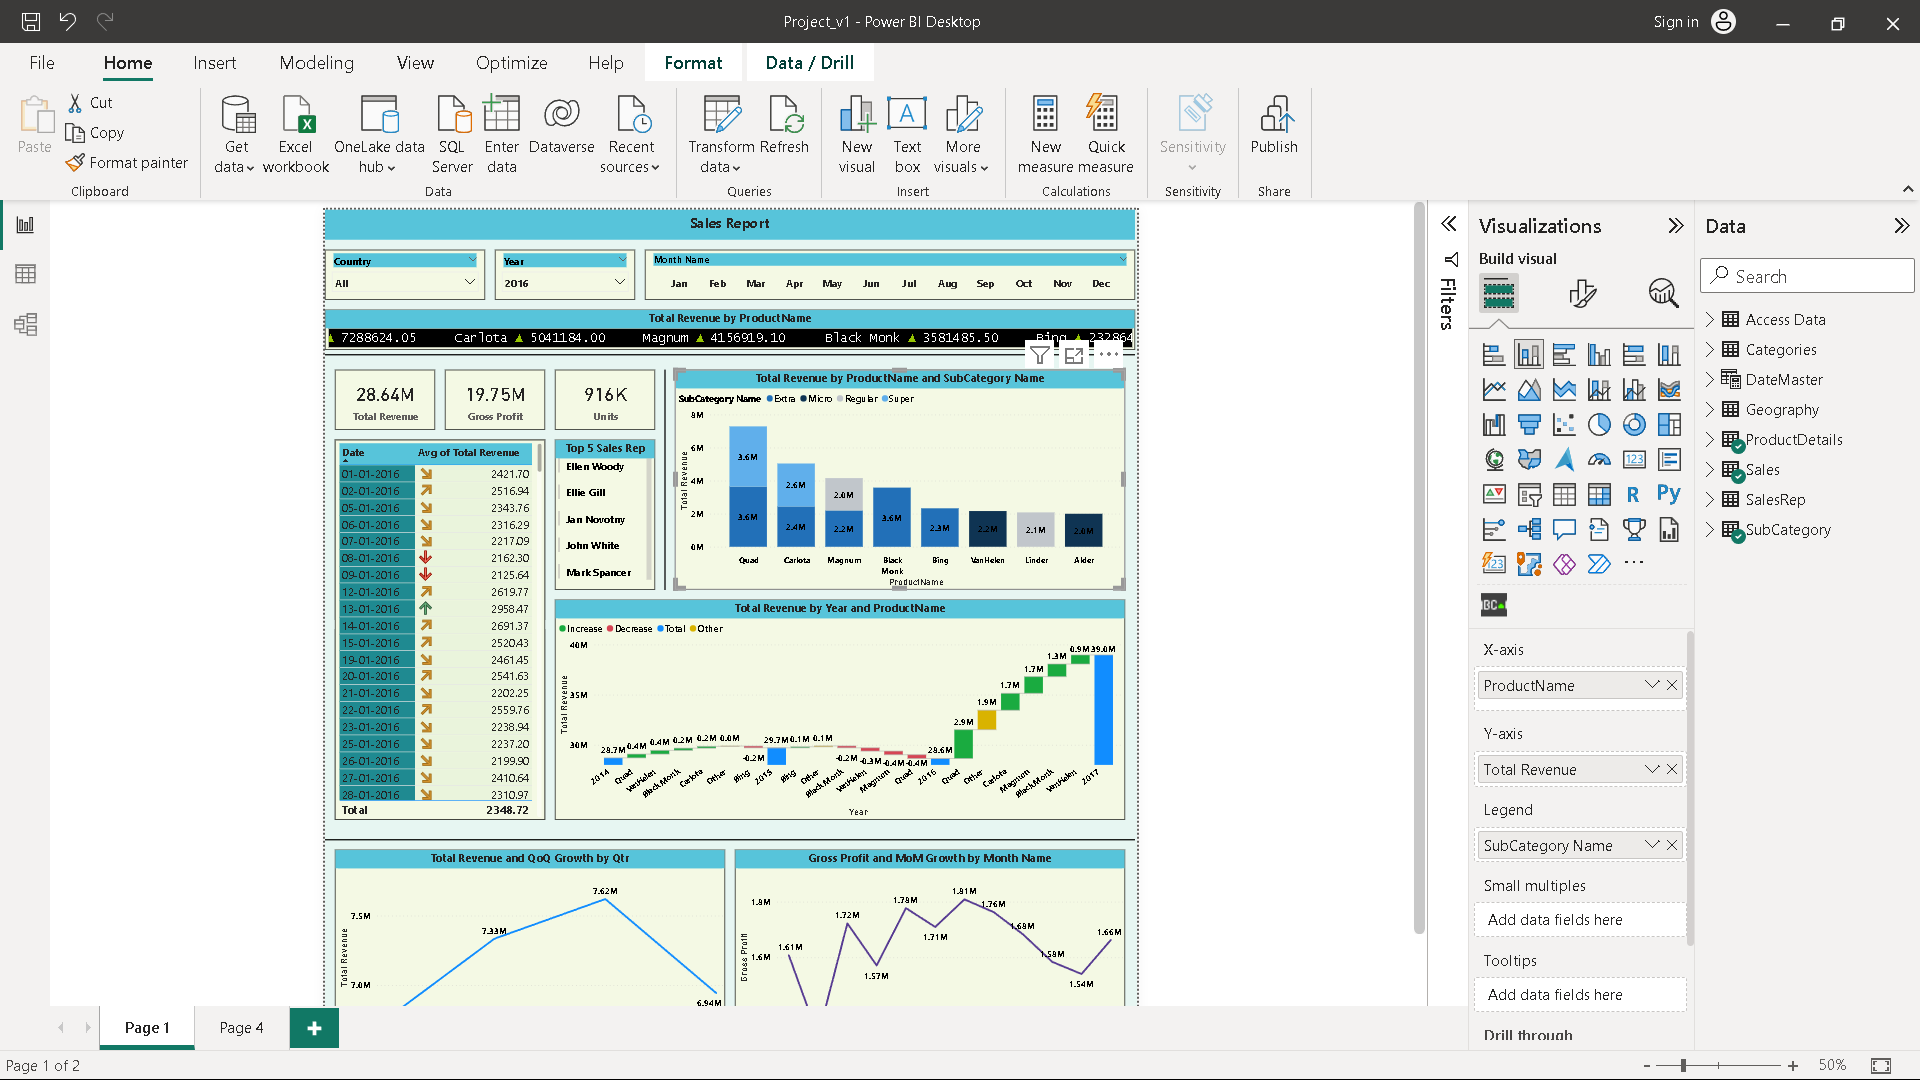Viewport: 1920px width, 1080px height.
Task: Select the pie chart visual
Action: (1600, 424)
